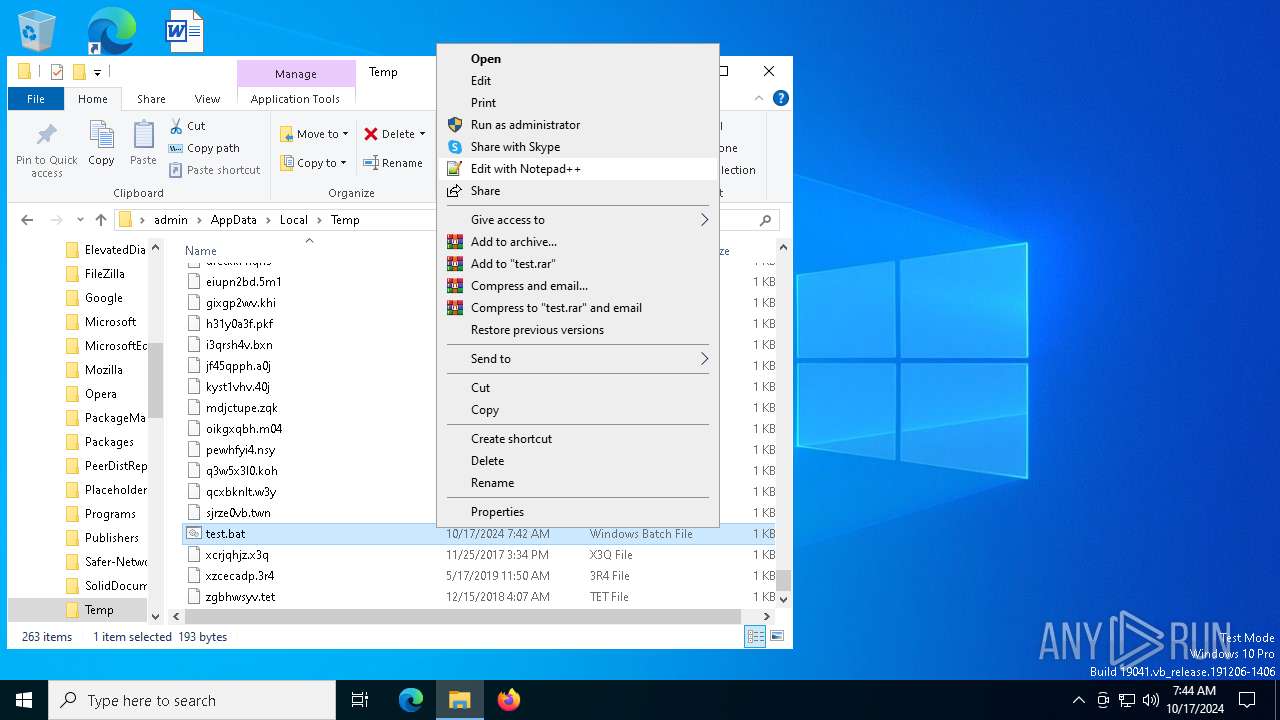Click Paste shortcut in ribbon
Viewport: 1280px width, 720px height.
click(214, 170)
